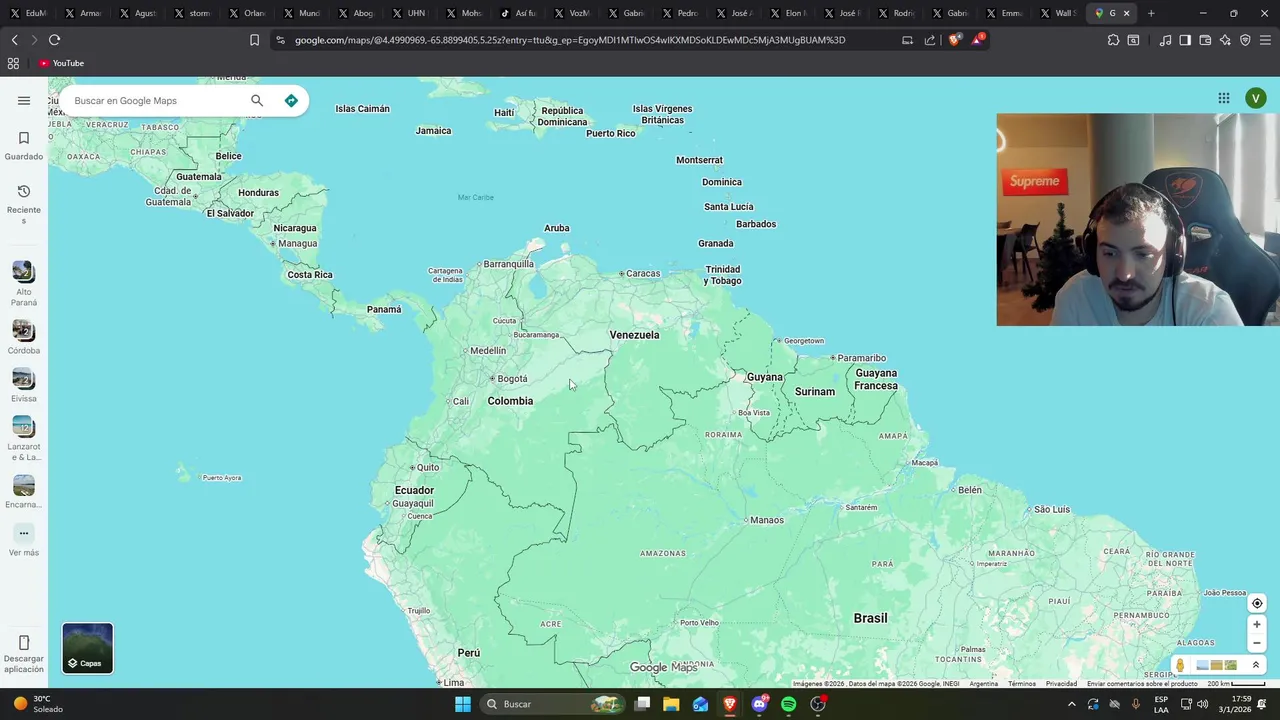Open File Explorer from taskbar
1280x720 pixels.
[671, 704]
